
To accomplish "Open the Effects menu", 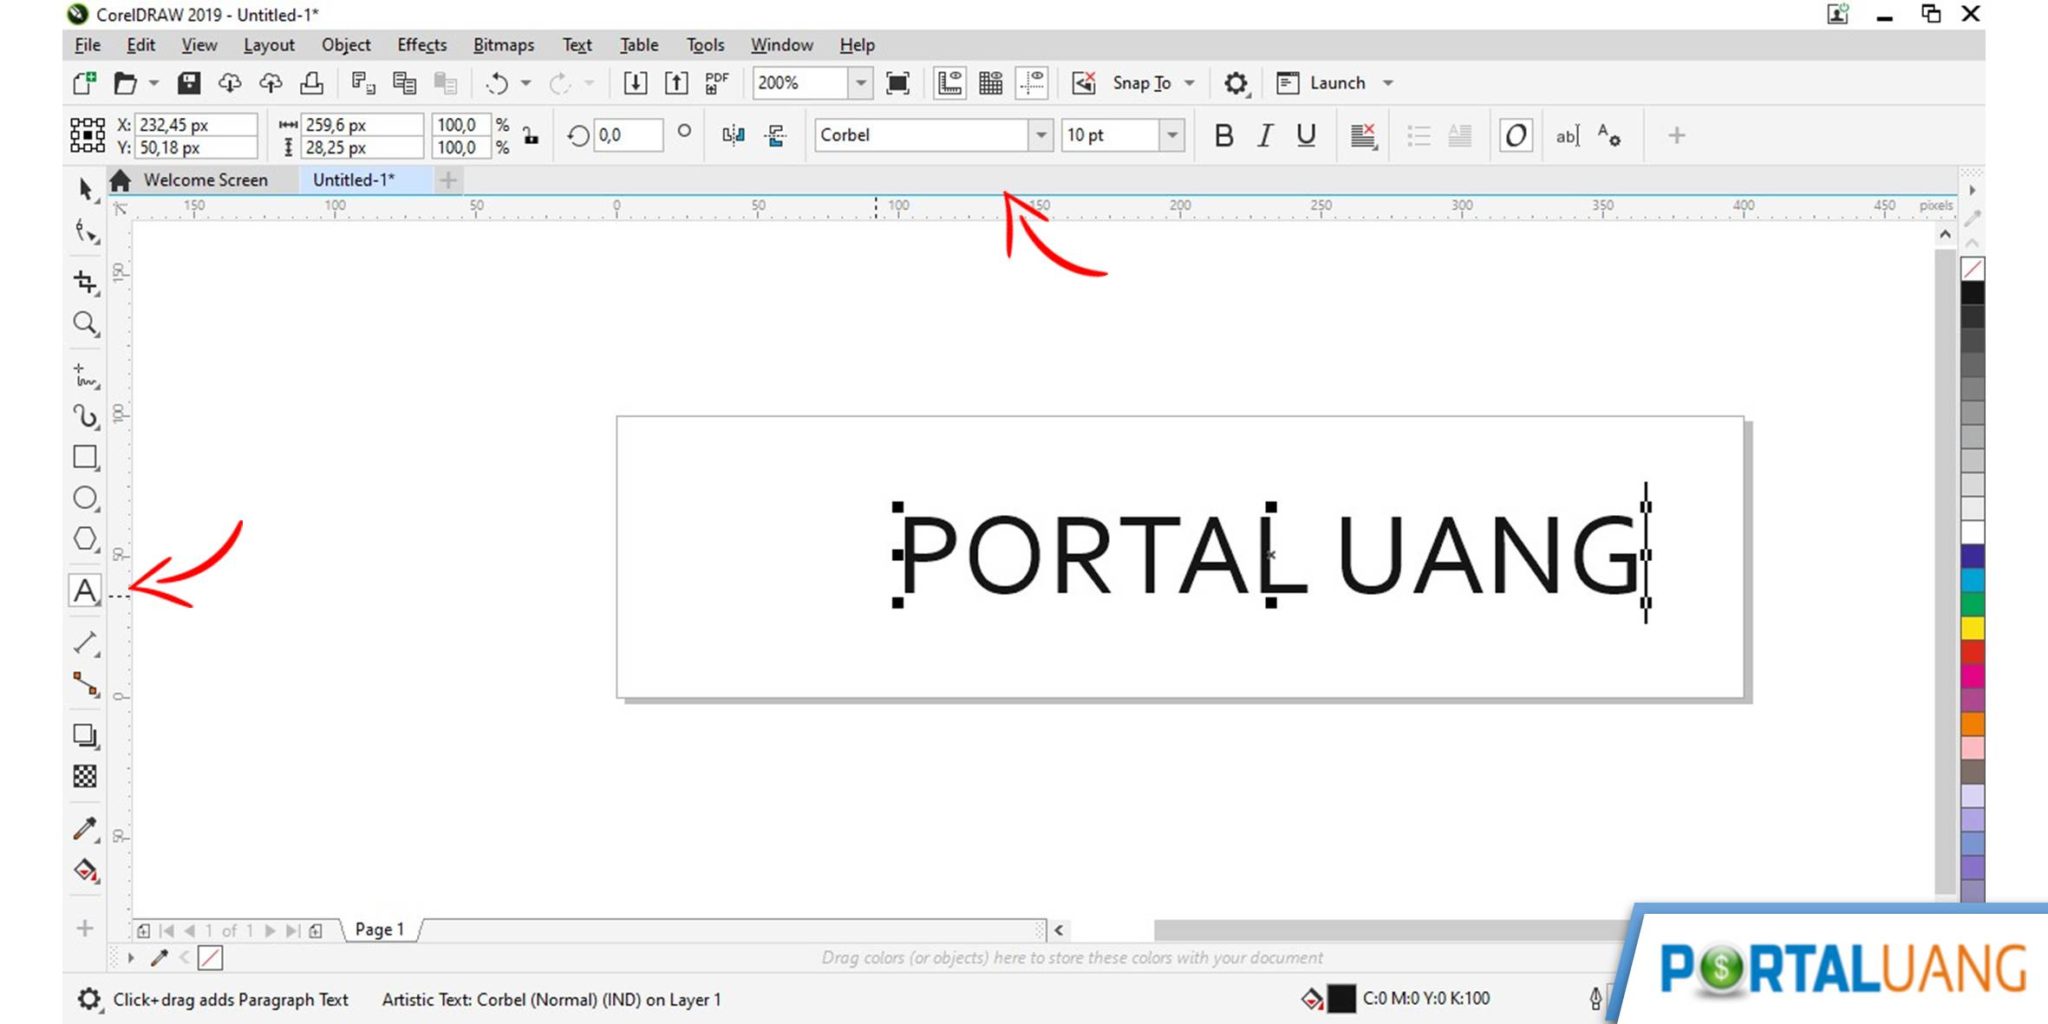I will [x=422, y=45].
